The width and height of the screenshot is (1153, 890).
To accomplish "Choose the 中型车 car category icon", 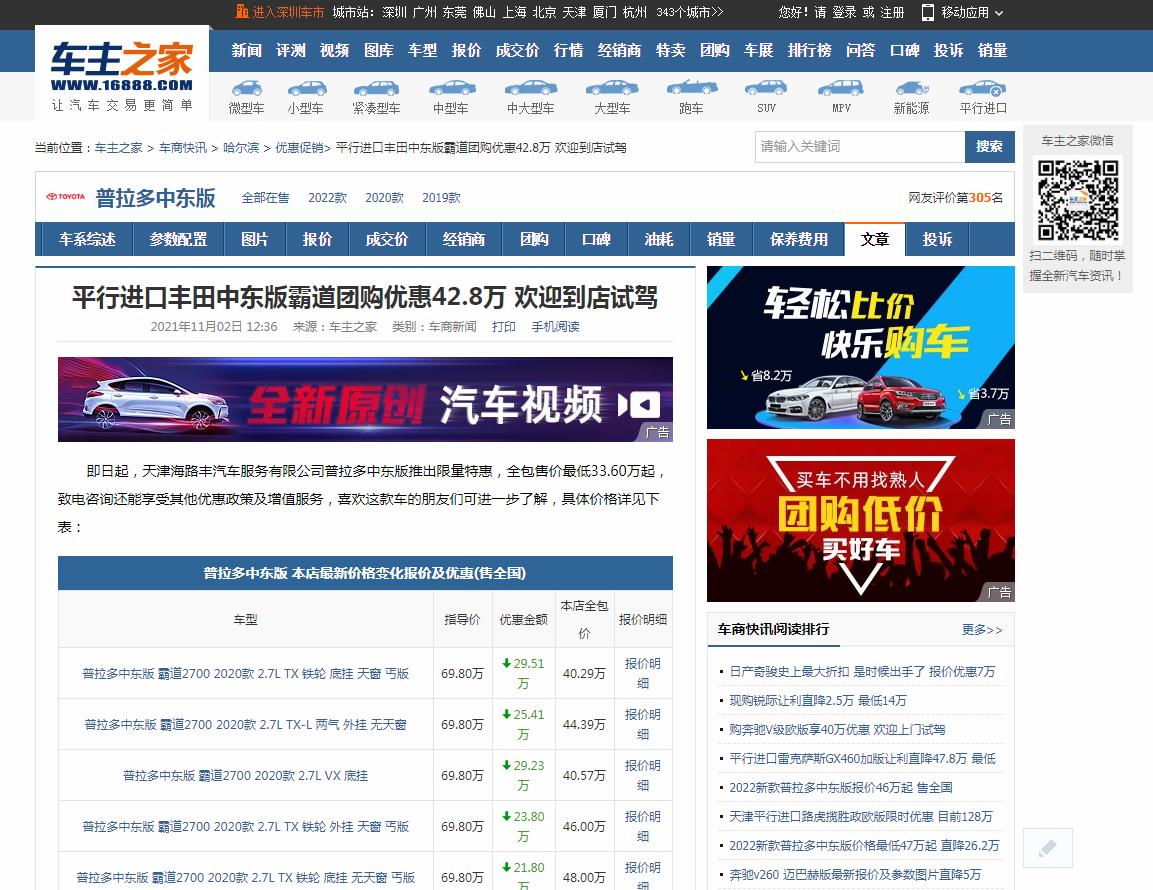I will click(x=451, y=90).
